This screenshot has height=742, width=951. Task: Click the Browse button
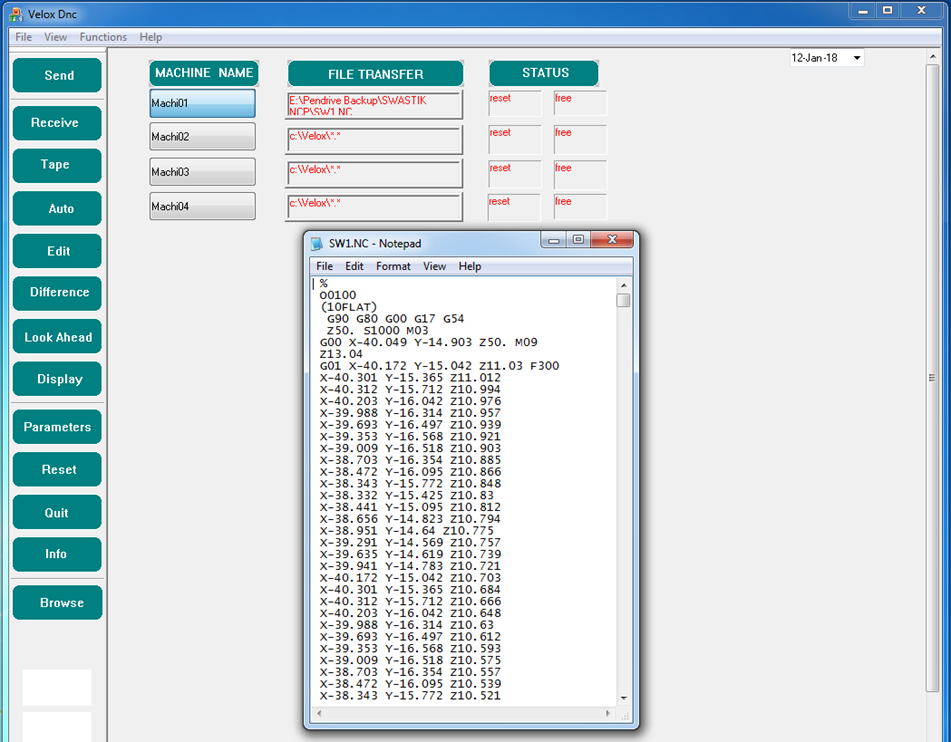[57, 603]
